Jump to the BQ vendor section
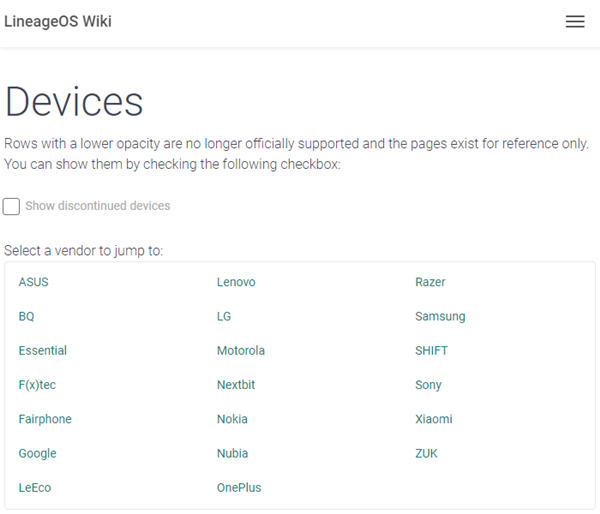This screenshot has height=514, width=600. pos(26,316)
